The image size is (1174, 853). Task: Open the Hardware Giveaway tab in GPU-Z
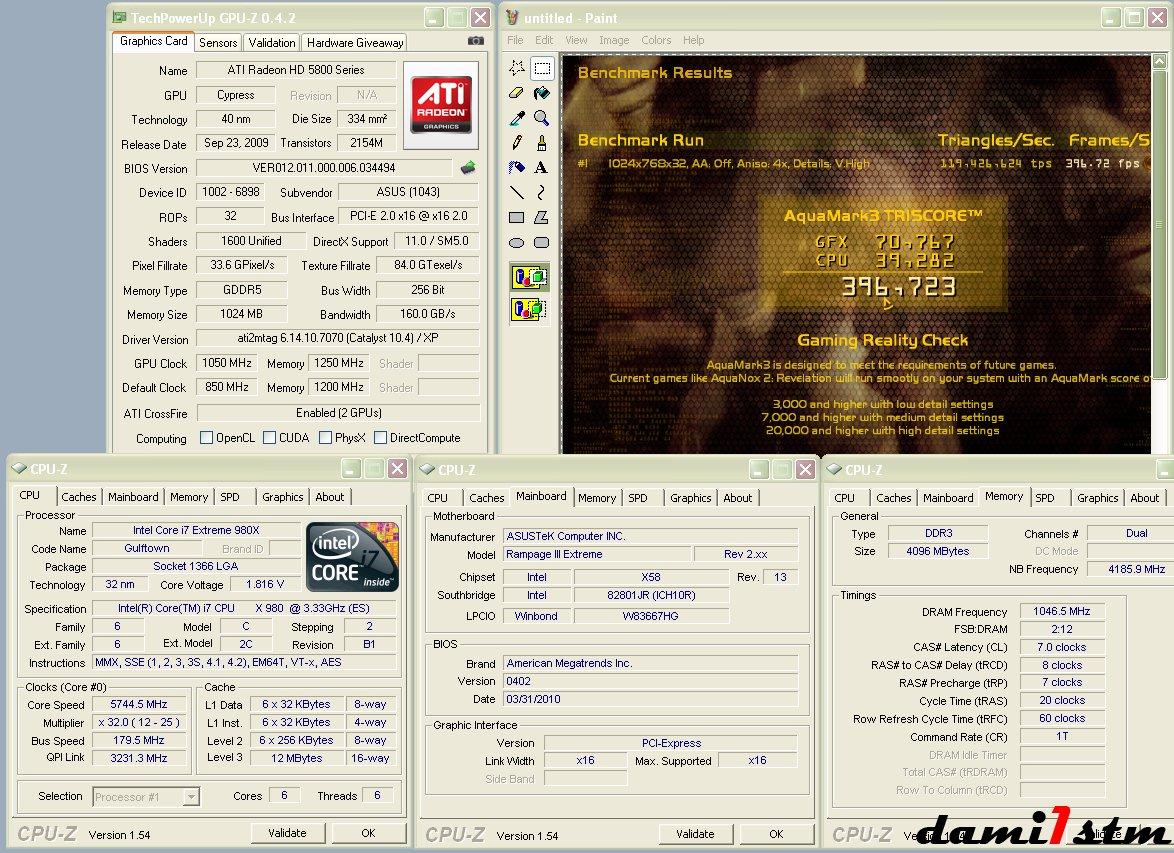[x=355, y=43]
